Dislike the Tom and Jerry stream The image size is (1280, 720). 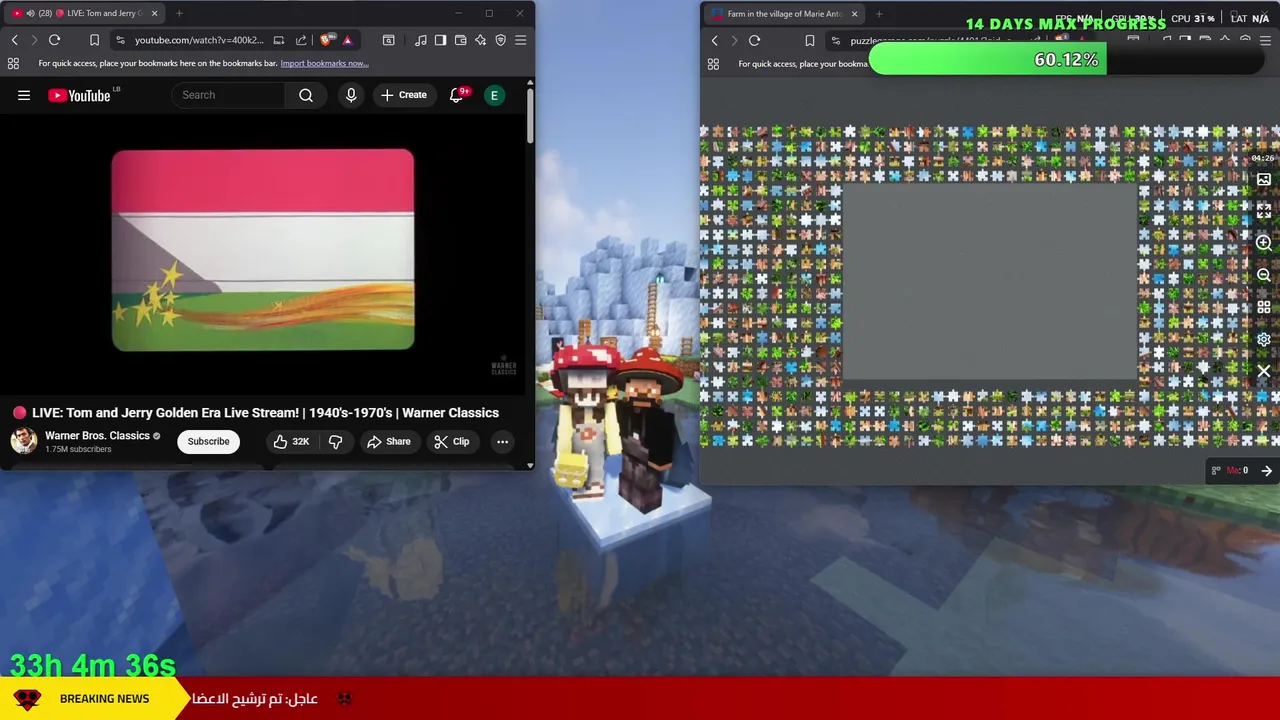336,441
